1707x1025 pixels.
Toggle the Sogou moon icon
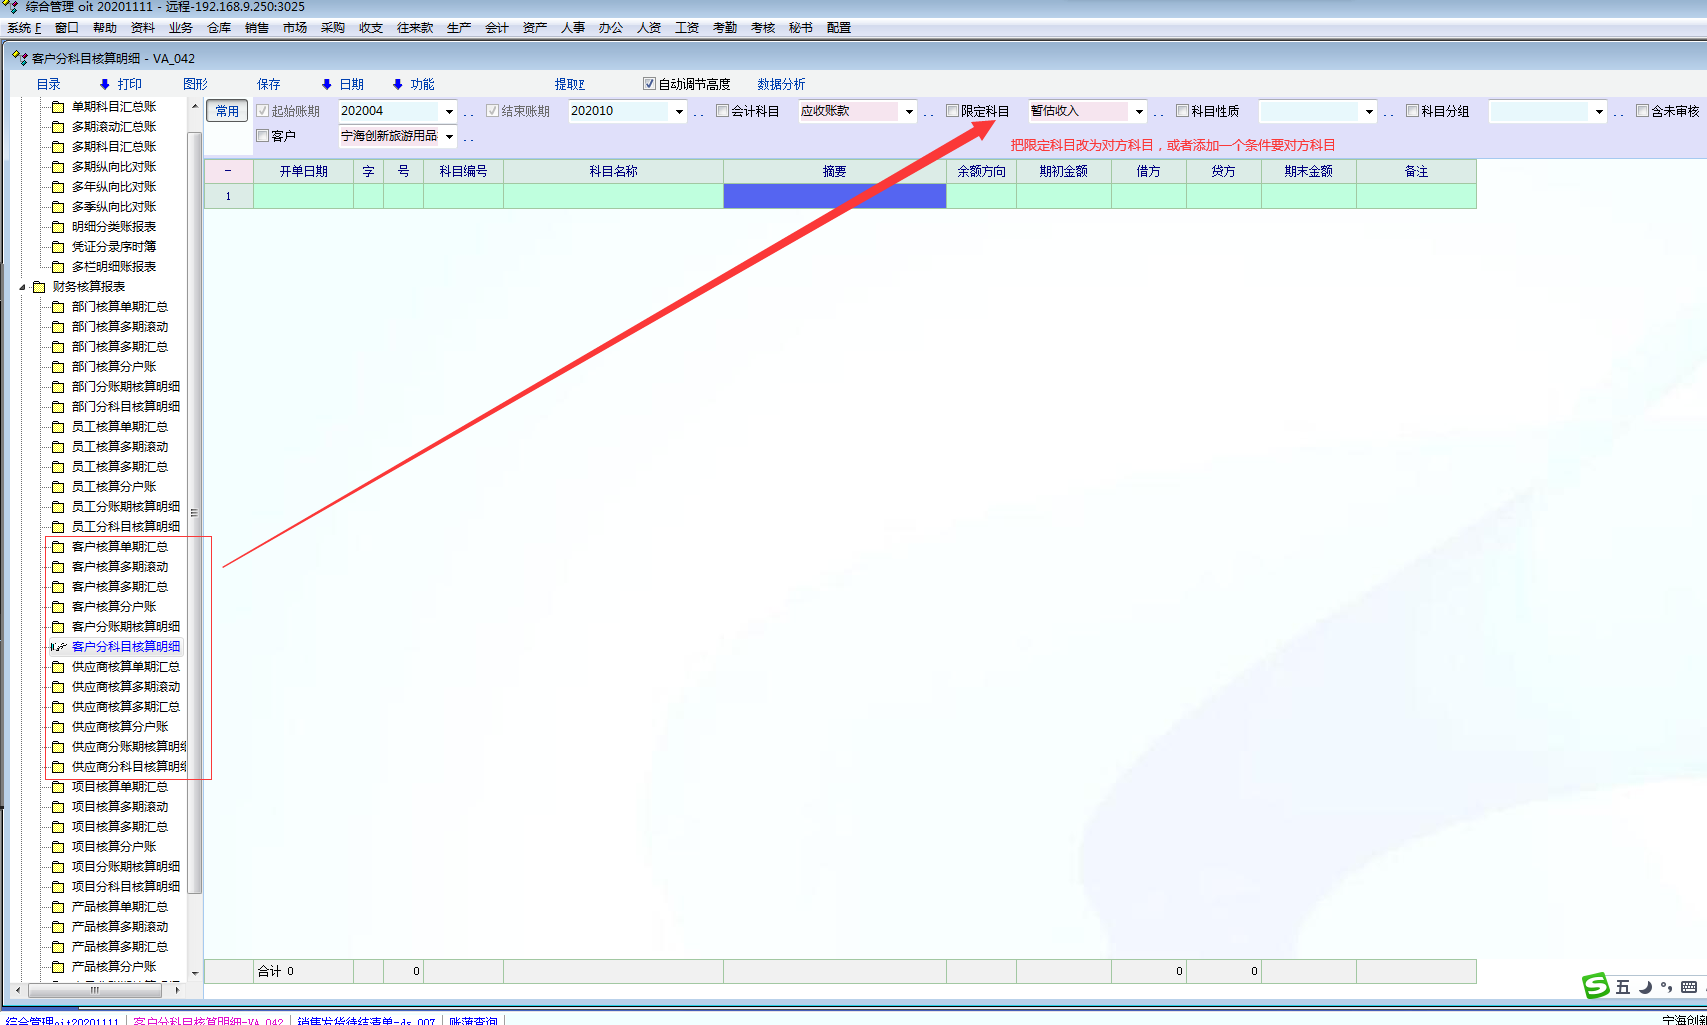1645,987
